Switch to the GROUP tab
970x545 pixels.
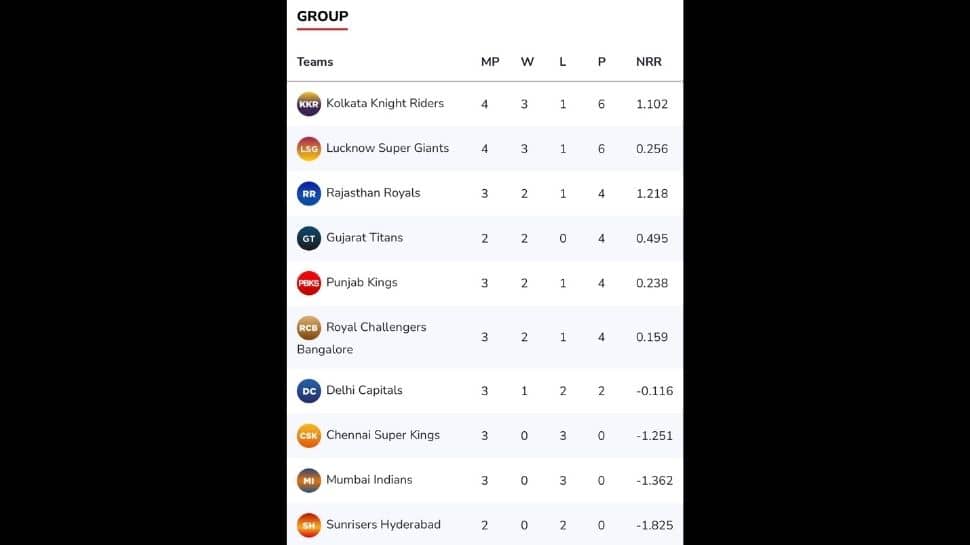322,16
